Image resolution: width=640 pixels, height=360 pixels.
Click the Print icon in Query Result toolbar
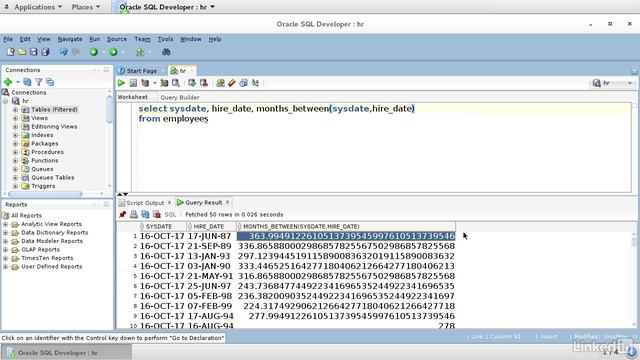(x=134, y=214)
